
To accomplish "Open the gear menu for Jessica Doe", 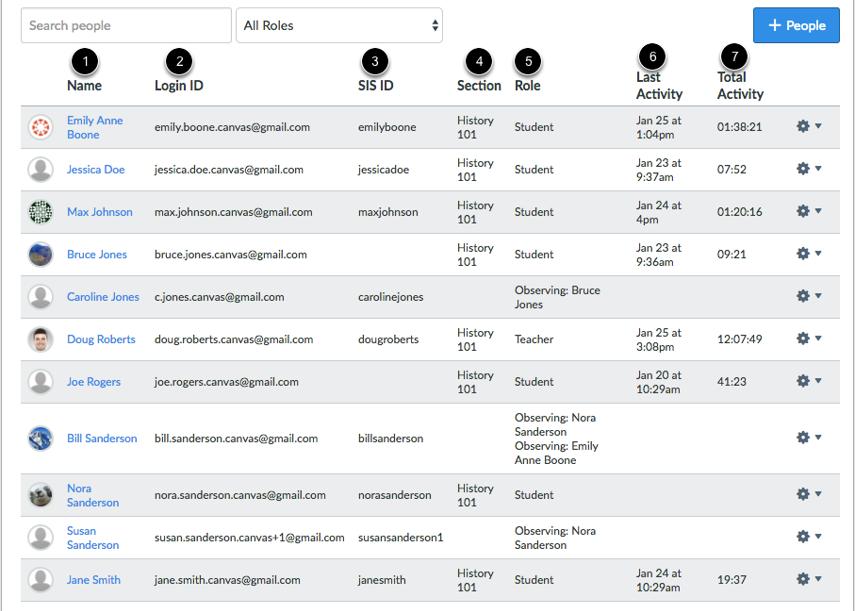I will (809, 169).
